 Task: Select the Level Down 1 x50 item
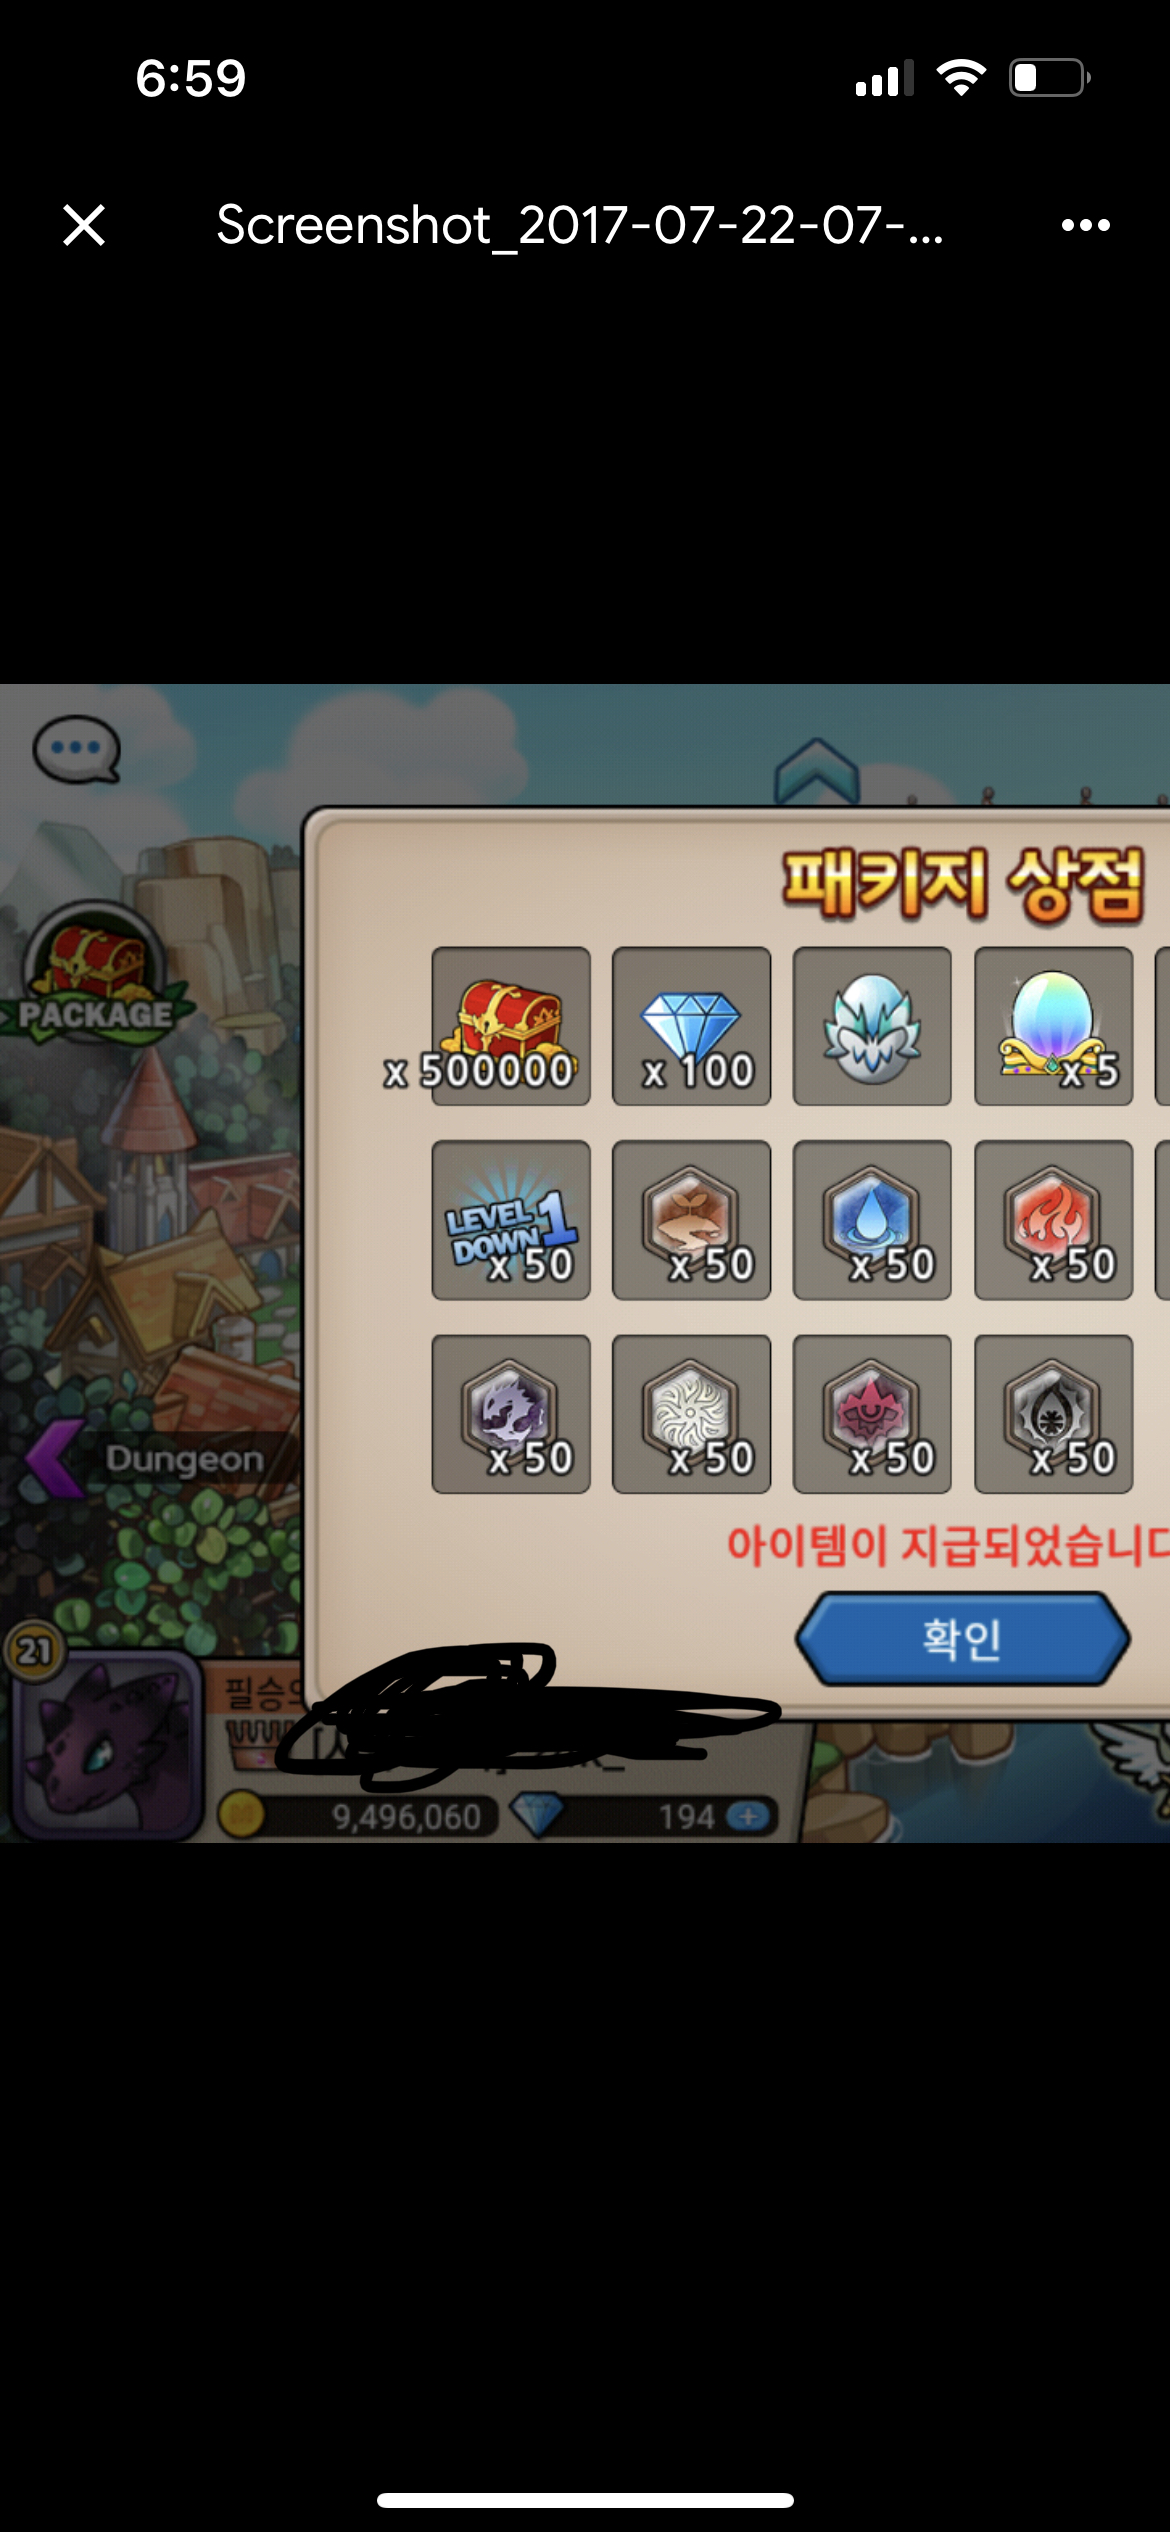click(510, 1220)
